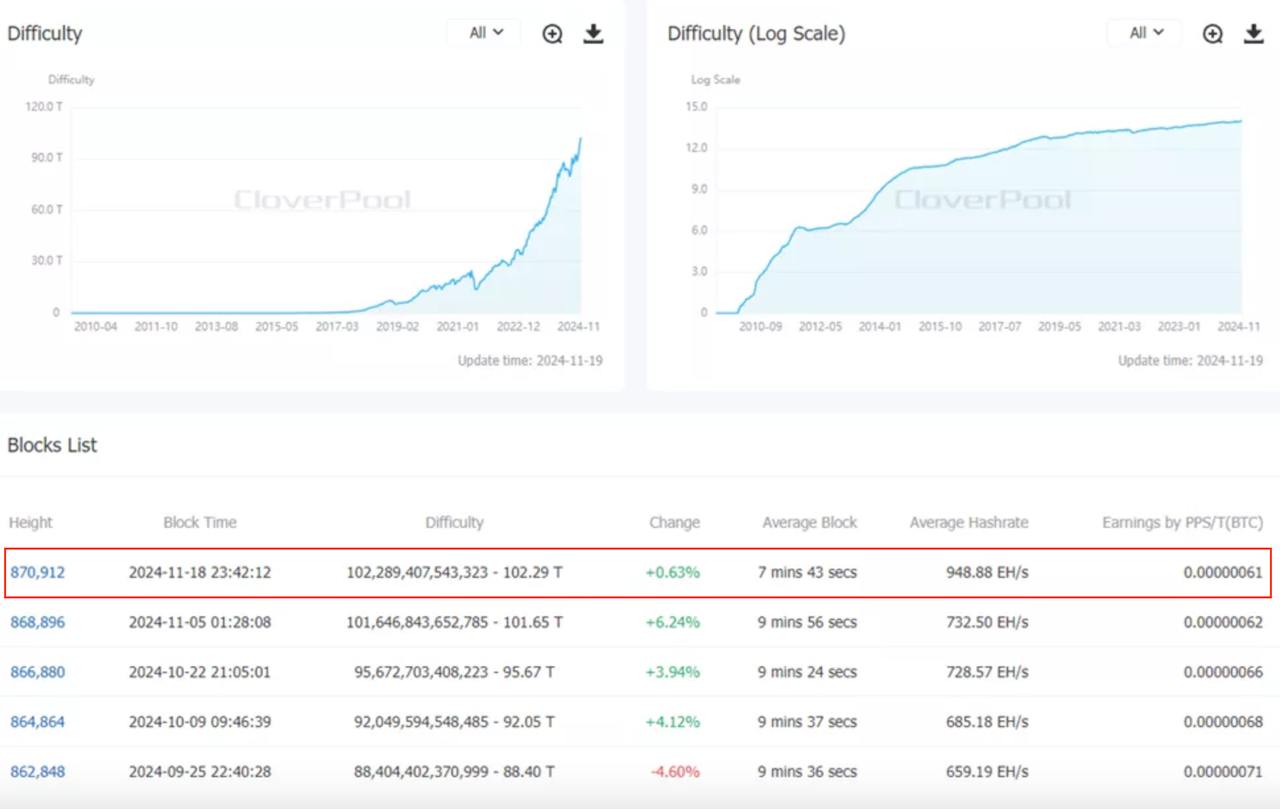
Task: Select block time 2024-09-25 22:40:28
Action: point(200,771)
